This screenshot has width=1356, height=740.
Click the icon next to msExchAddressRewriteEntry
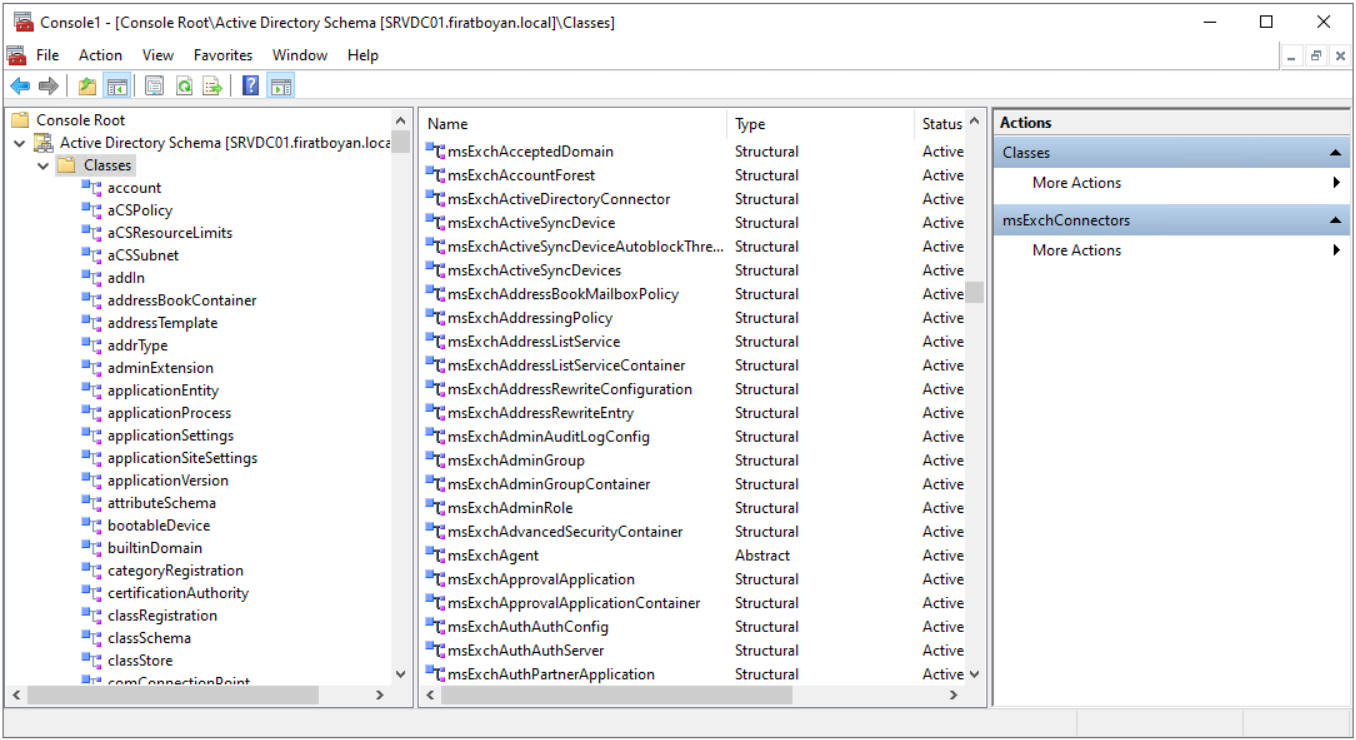coord(435,413)
